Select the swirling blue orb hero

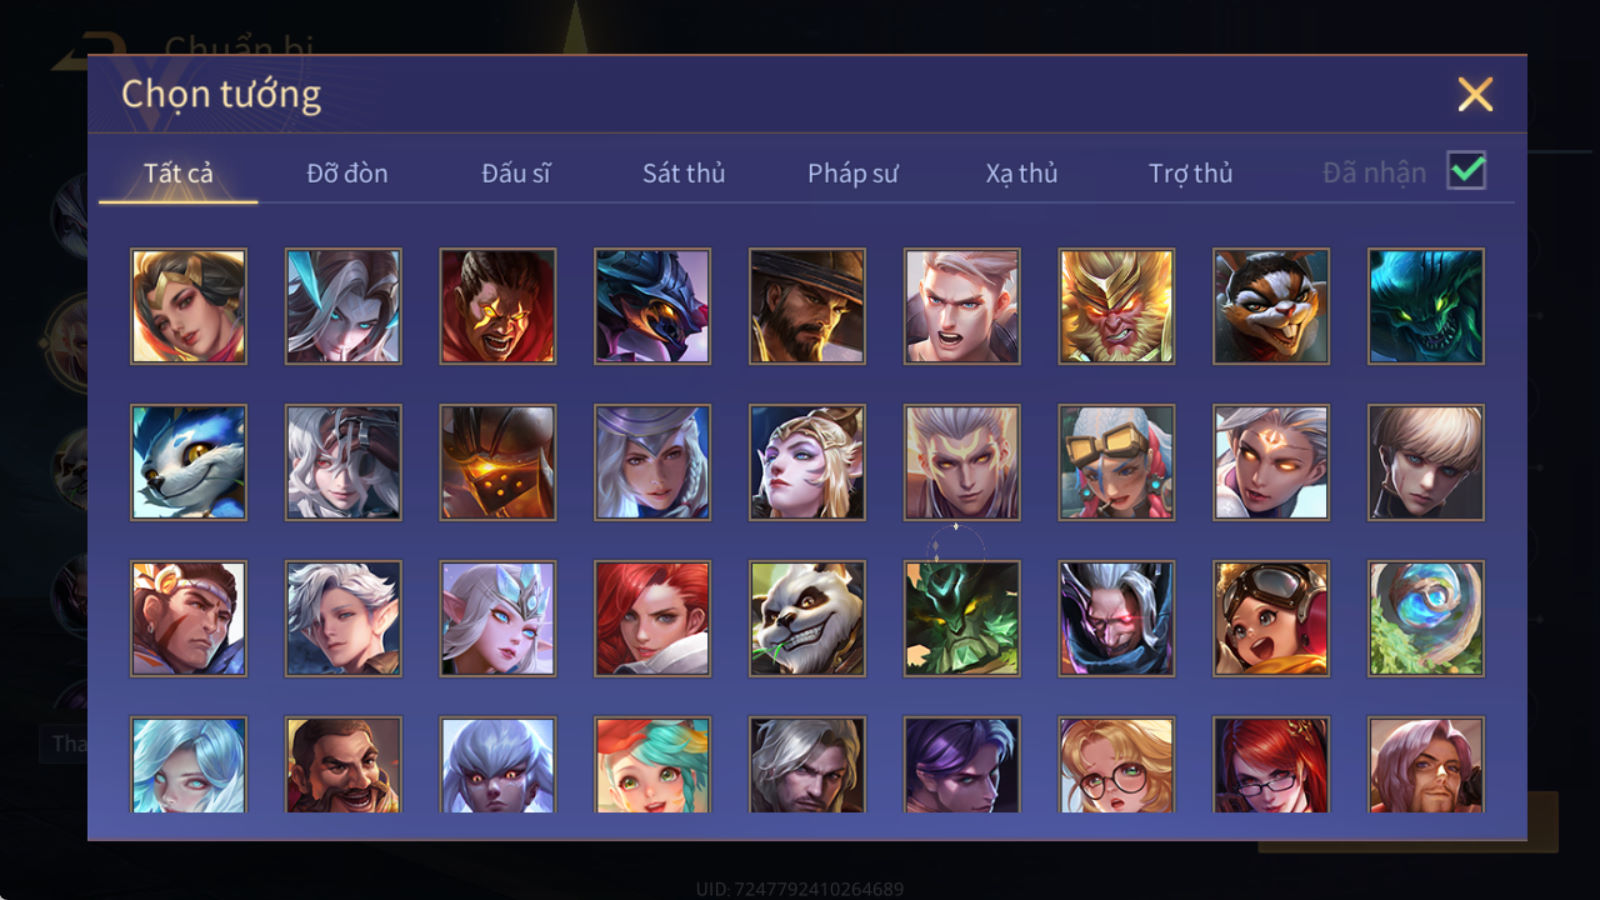click(1426, 618)
